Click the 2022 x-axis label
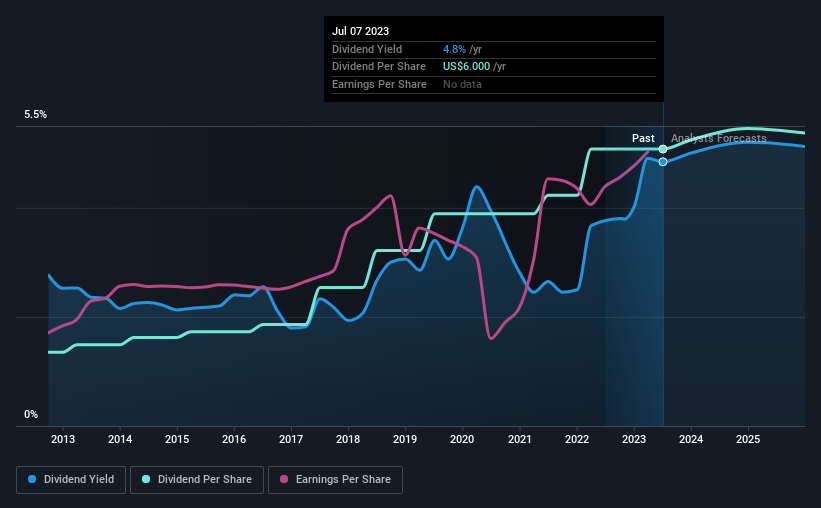 click(x=577, y=439)
